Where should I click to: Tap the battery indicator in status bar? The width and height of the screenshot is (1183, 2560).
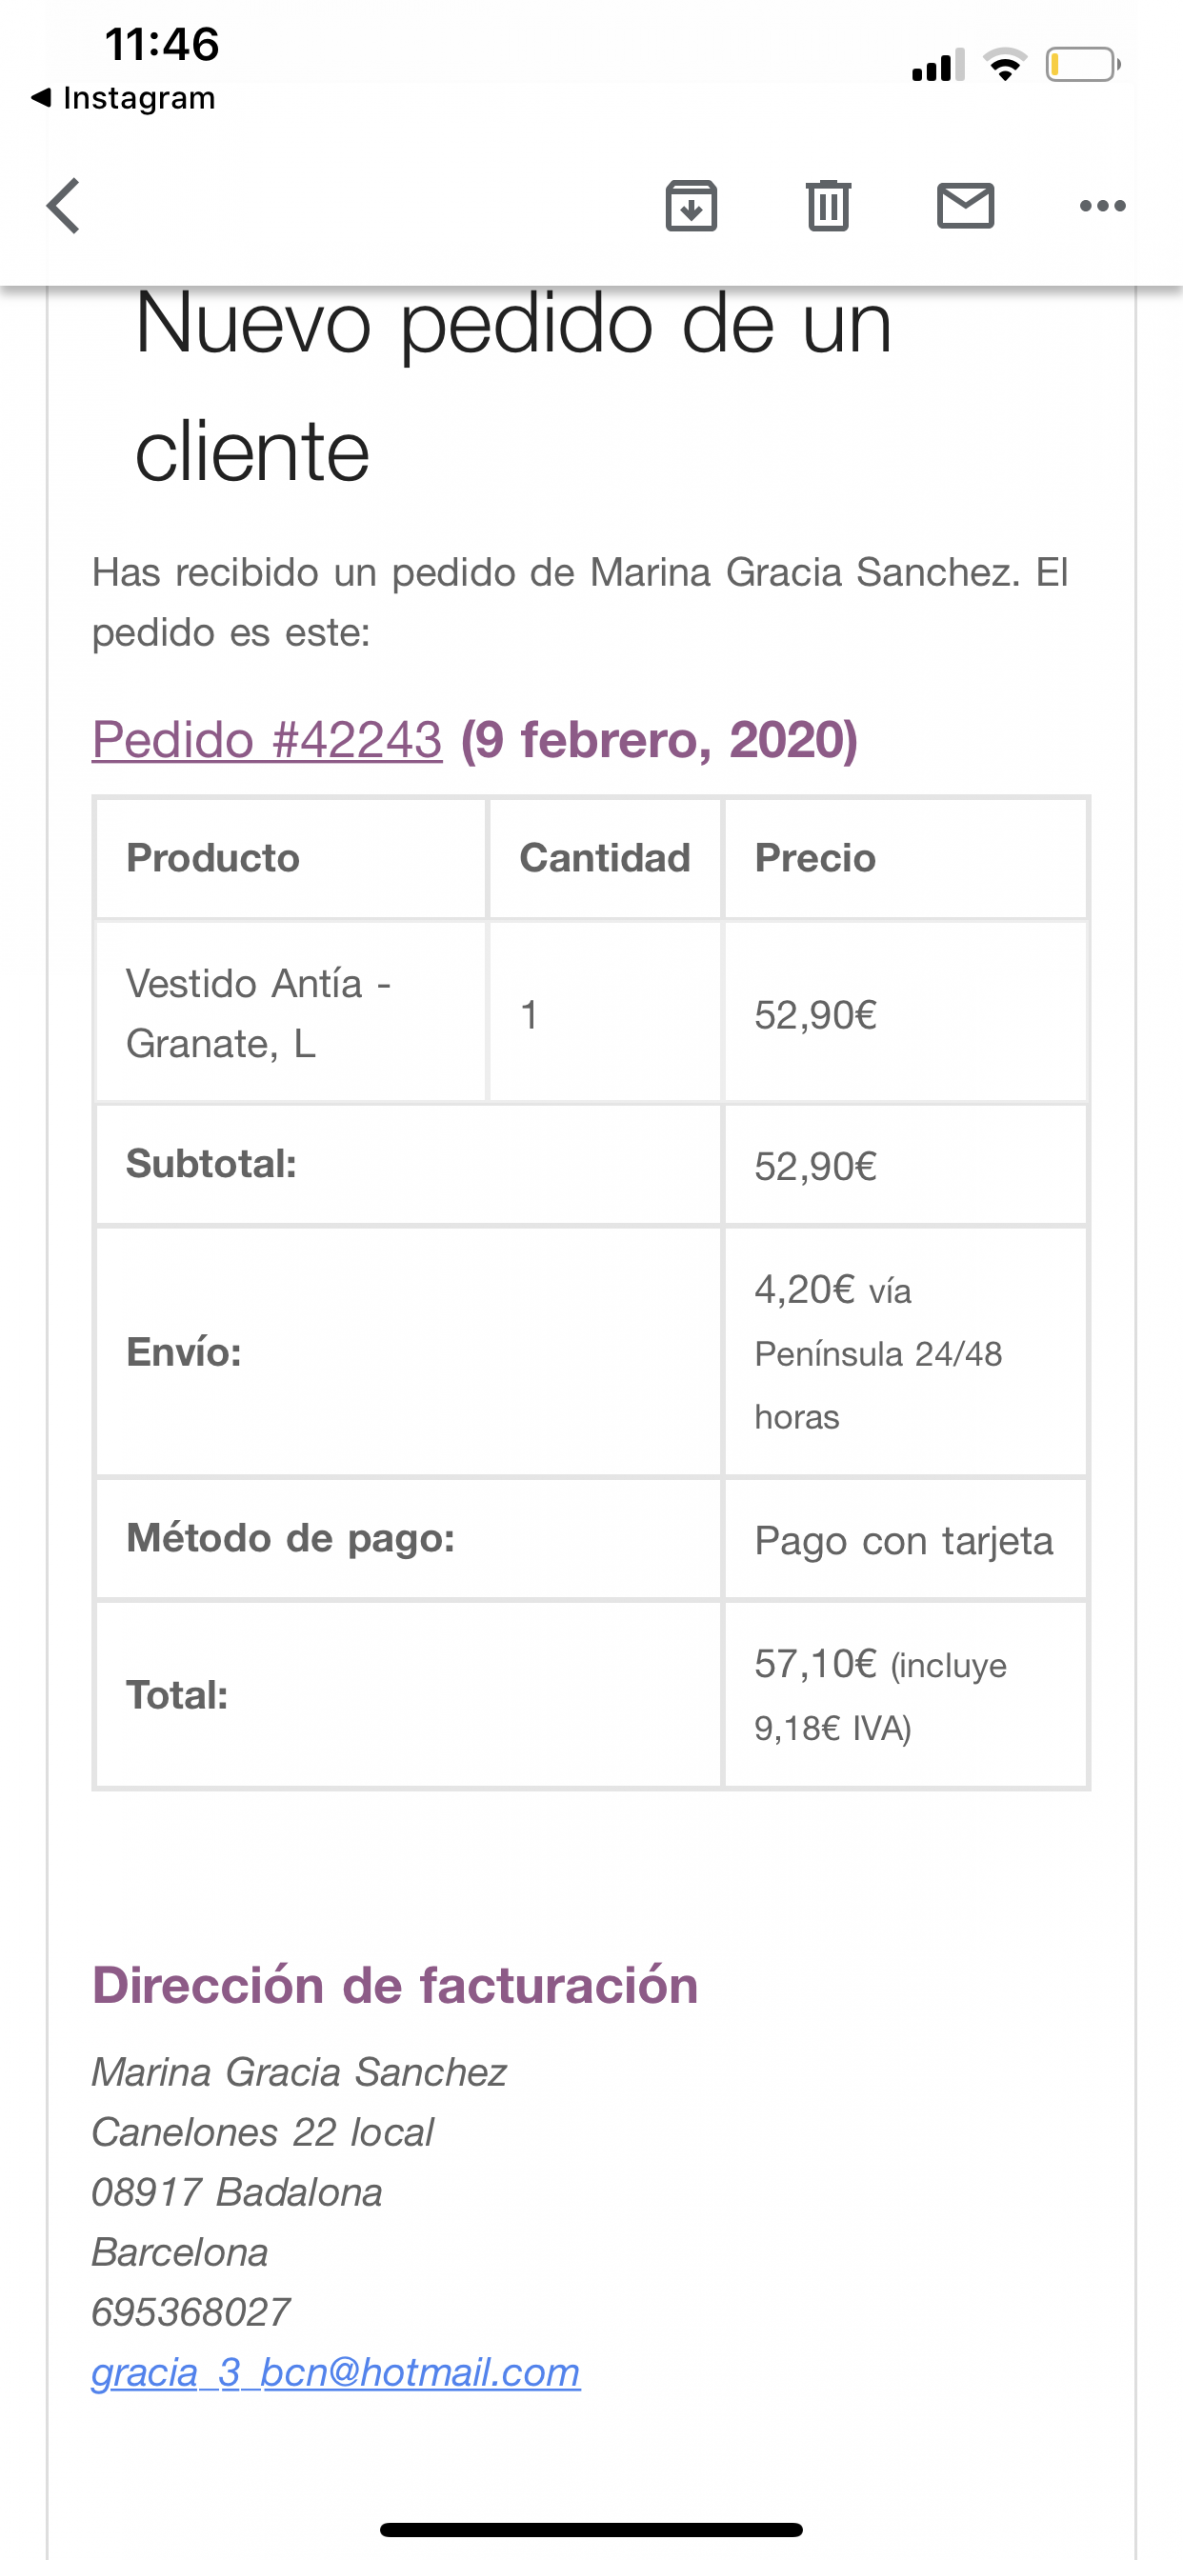point(1082,65)
